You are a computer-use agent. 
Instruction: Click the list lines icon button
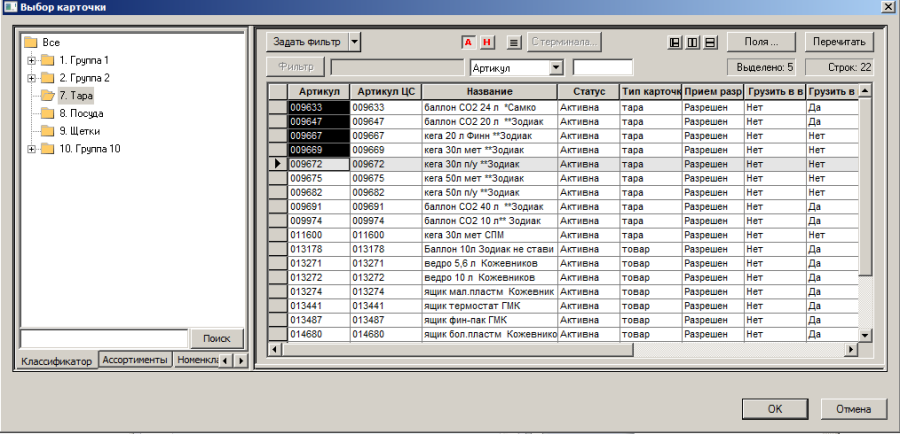click(x=514, y=42)
